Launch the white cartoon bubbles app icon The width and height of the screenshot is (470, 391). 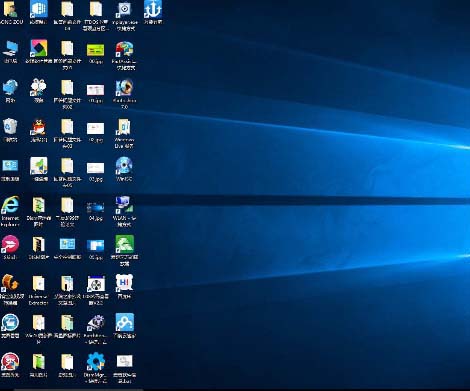click(x=39, y=88)
